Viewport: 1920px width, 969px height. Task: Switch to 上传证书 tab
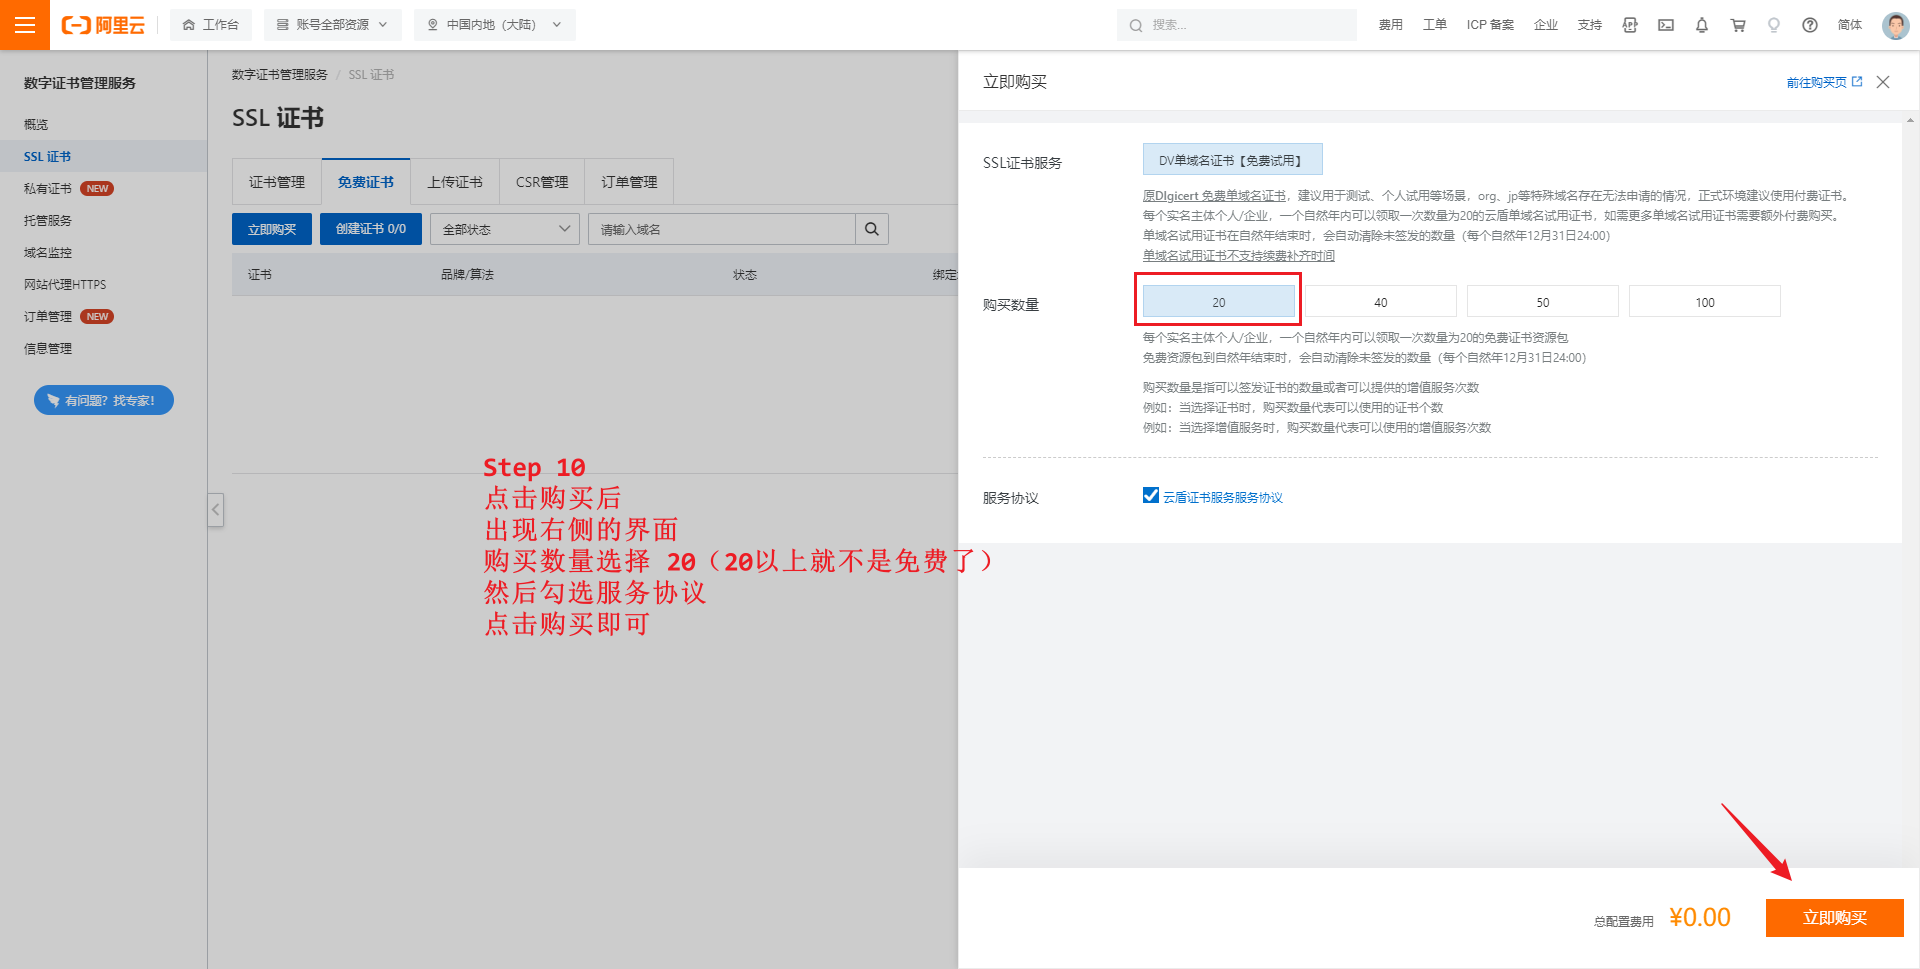click(x=455, y=182)
